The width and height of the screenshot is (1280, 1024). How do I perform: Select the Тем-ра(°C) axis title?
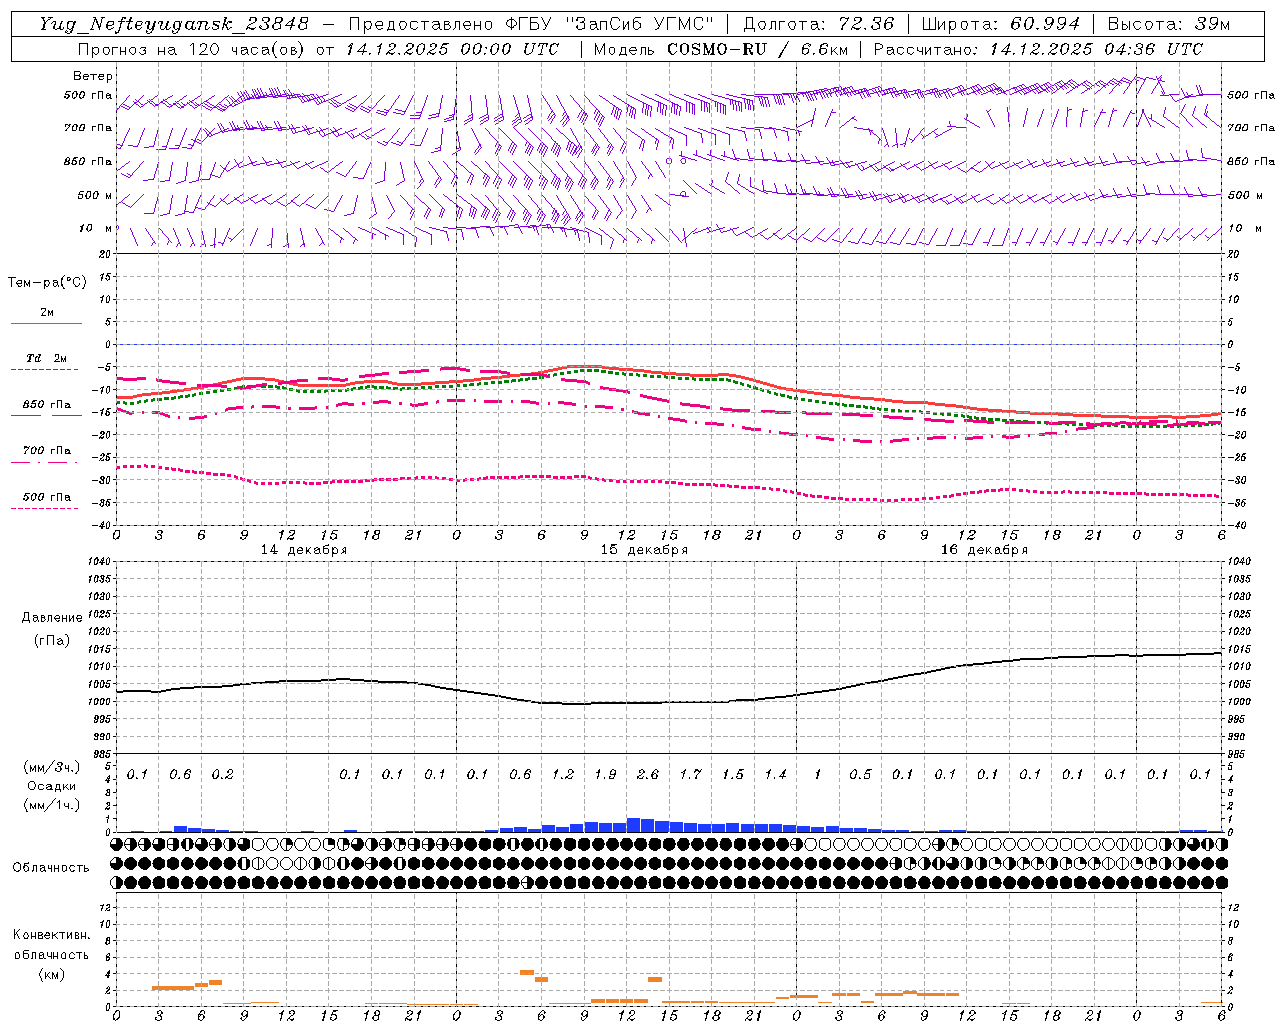pyautogui.click(x=47, y=283)
